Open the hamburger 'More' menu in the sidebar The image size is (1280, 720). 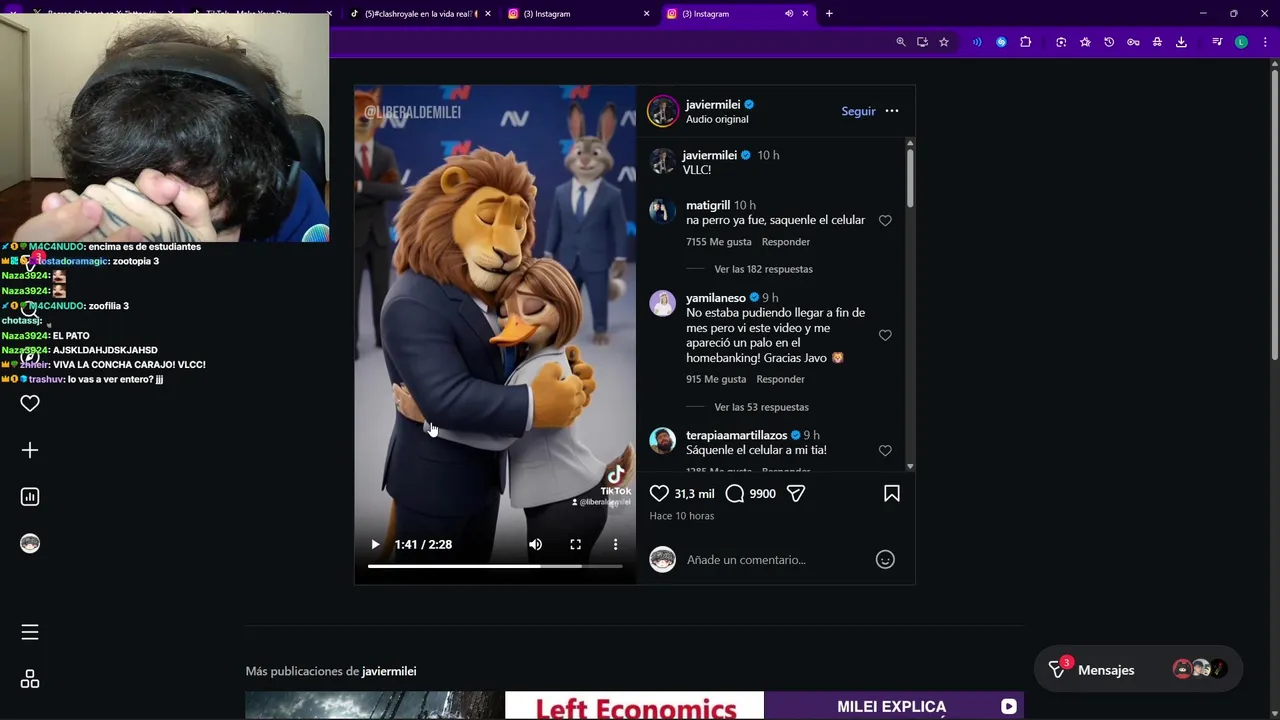pos(30,632)
